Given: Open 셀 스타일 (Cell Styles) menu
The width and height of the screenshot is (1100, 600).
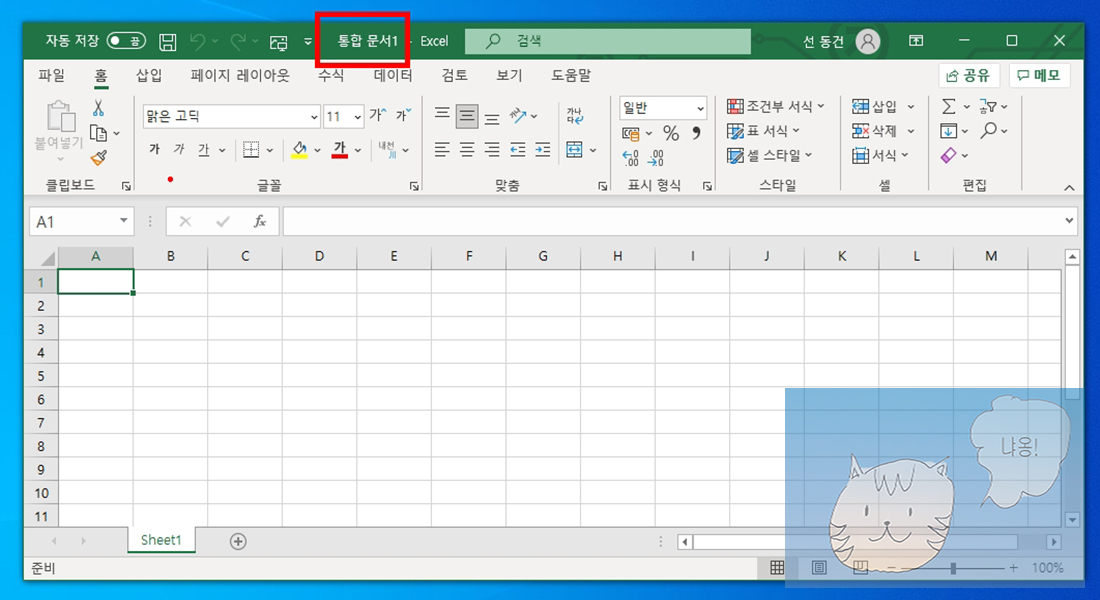Looking at the screenshot, I should click(770, 155).
